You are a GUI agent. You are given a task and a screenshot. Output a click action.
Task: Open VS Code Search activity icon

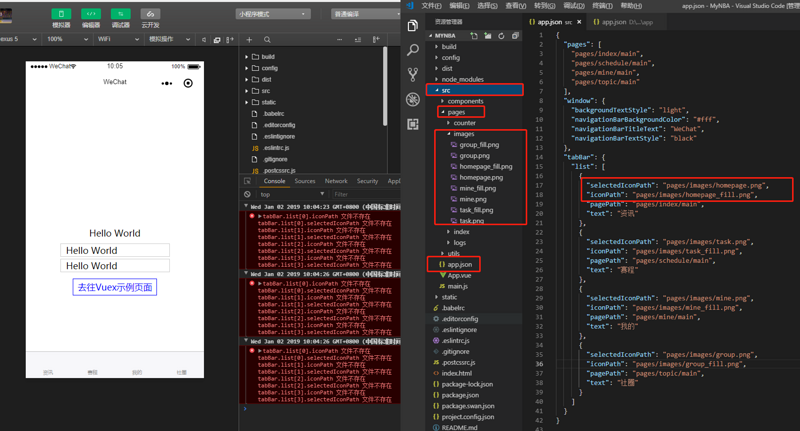coord(413,49)
